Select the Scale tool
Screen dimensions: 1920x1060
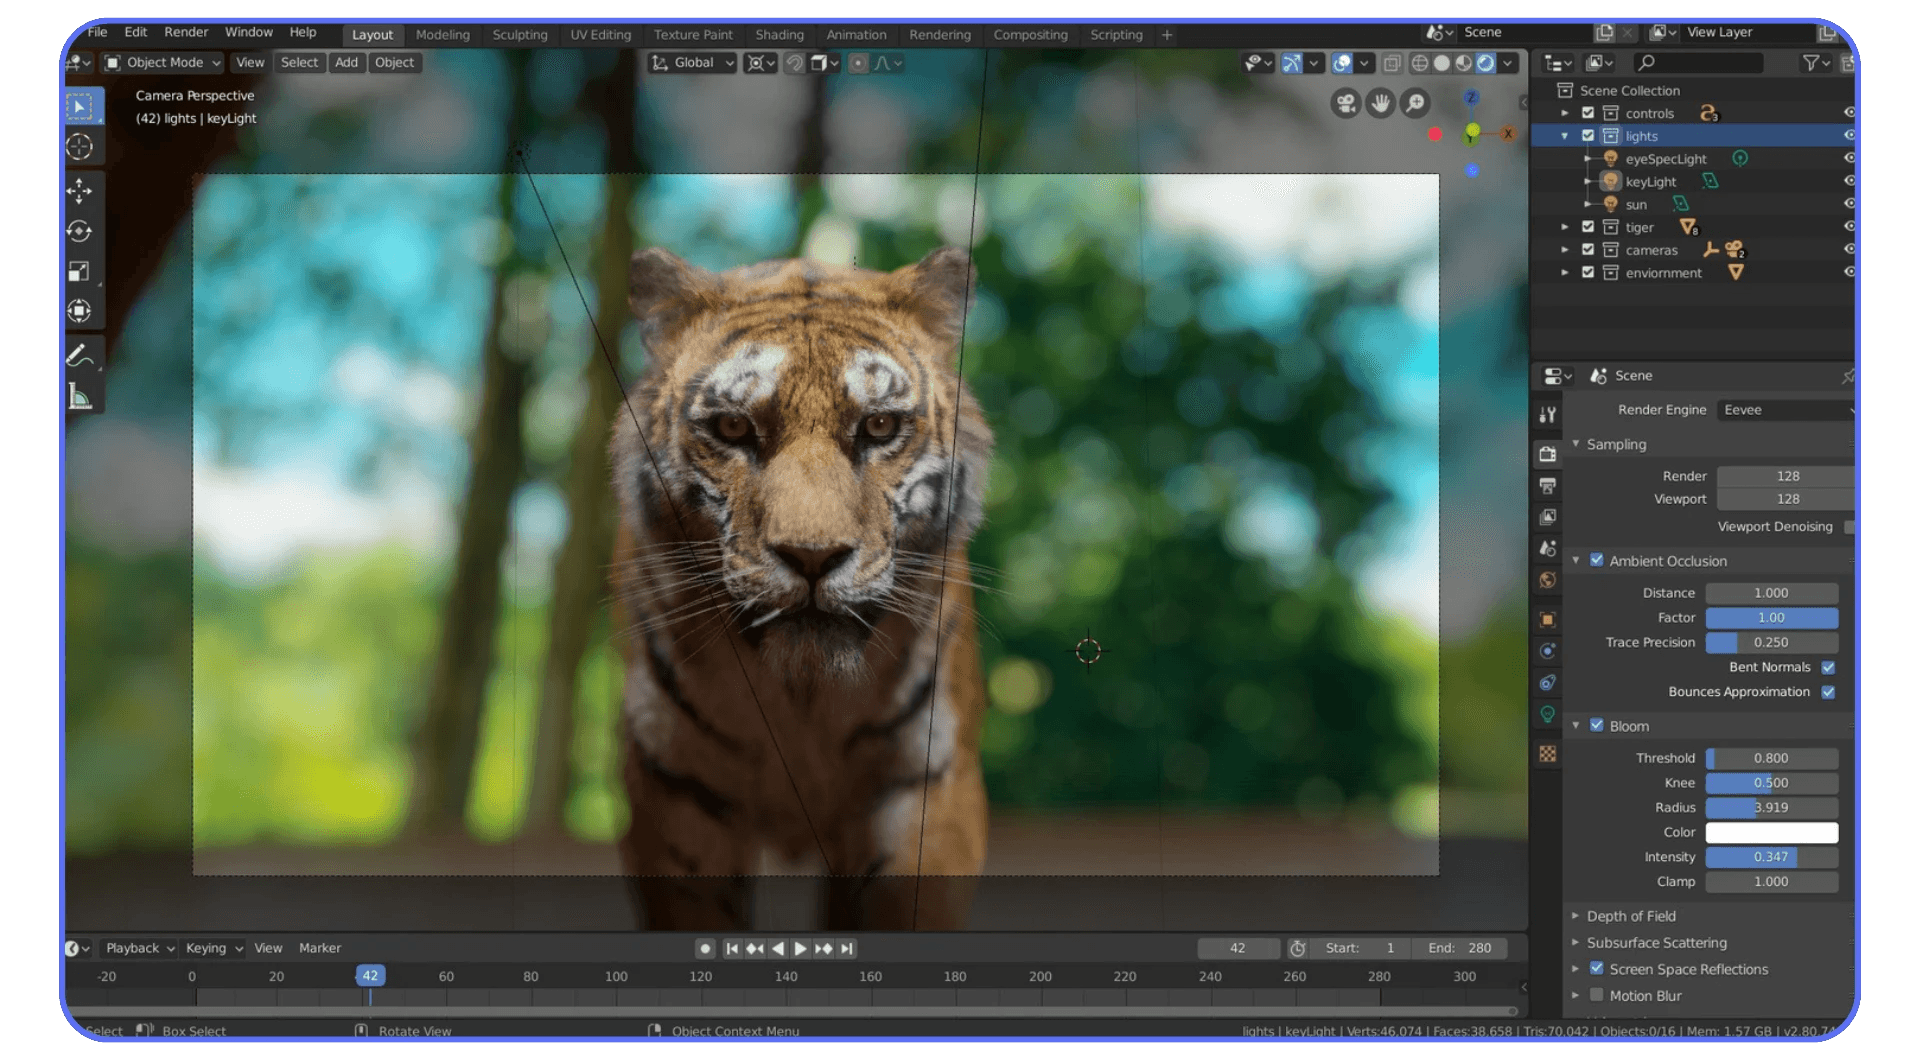coord(80,270)
